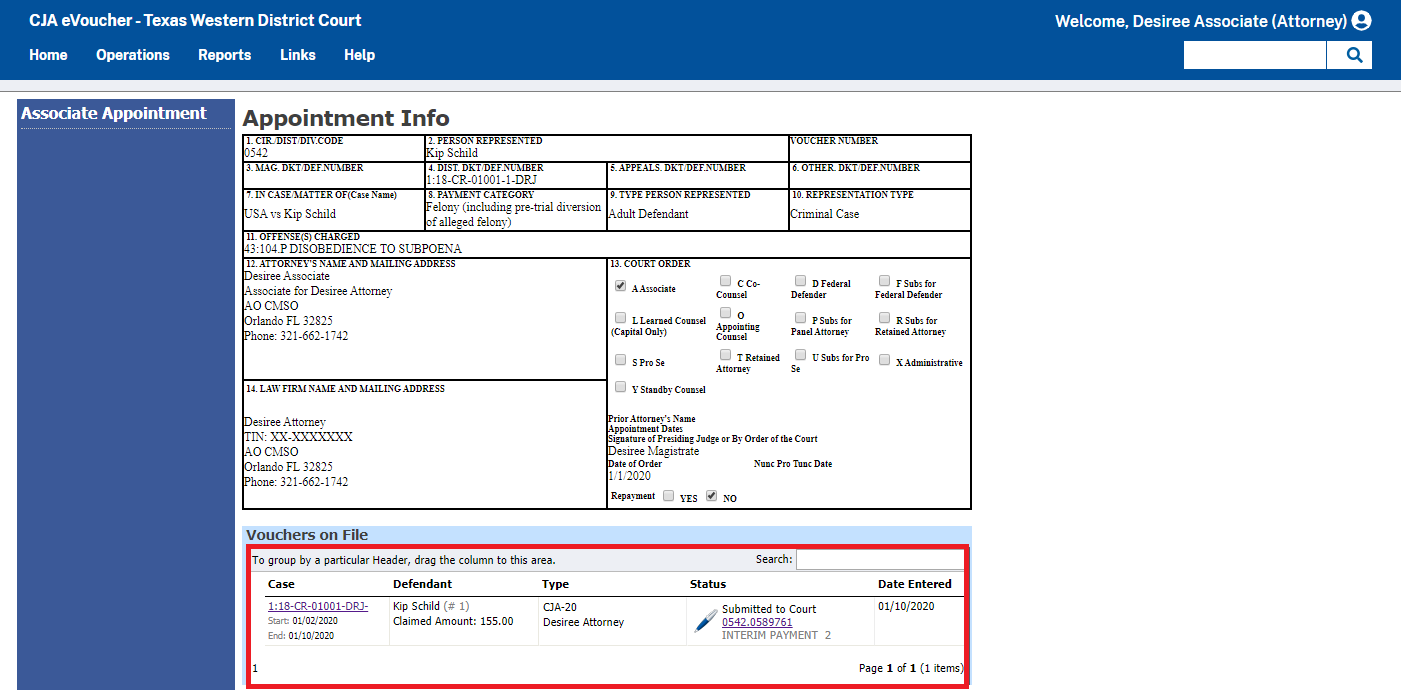The image size is (1401, 700).
Task: Open the Operations menu
Action: 132,55
